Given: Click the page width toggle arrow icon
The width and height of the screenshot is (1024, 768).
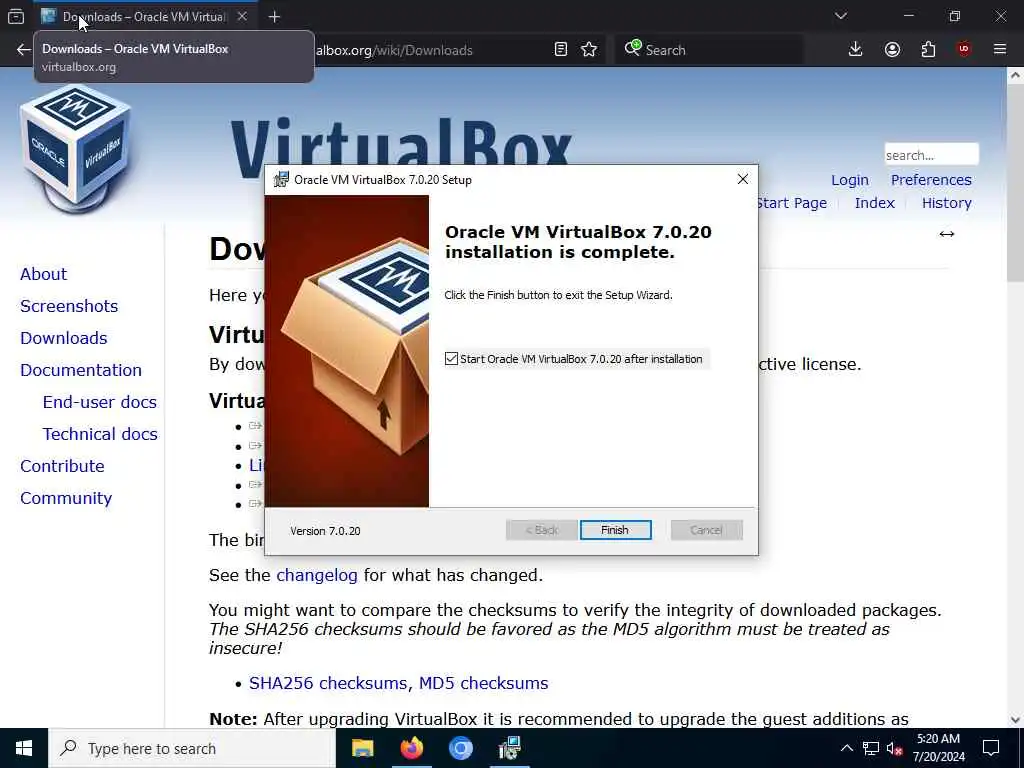Looking at the screenshot, I should (946, 234).
